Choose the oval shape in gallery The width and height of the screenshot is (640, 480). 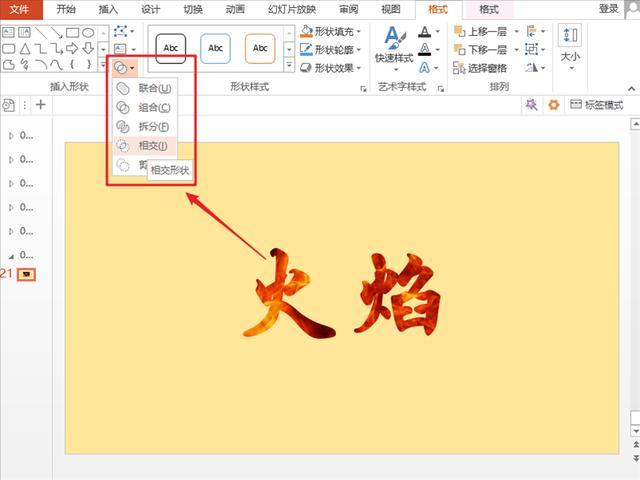pyautogui.click(x=88, y=32)
